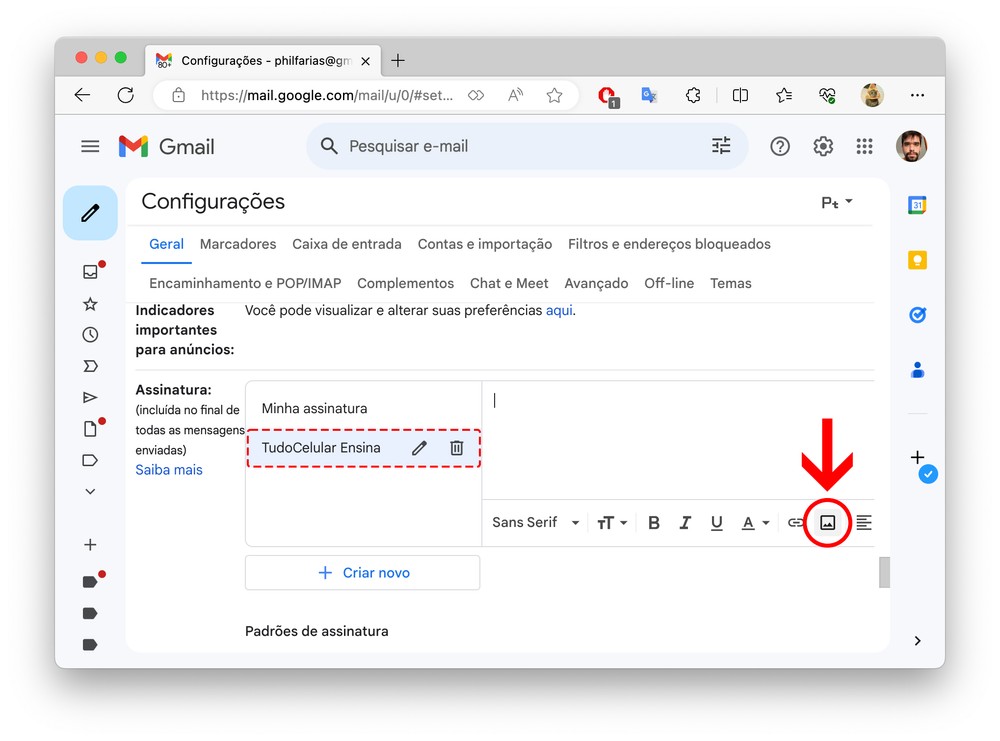Click Criar novo signature button
Viewport: 1000px width, 741px height.
point(363,573)
